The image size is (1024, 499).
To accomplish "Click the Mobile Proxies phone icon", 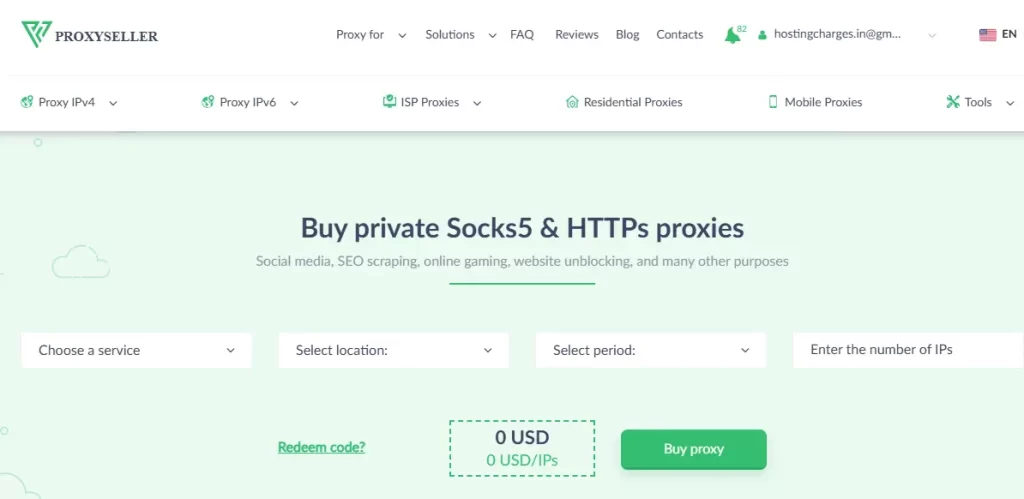I will tap(773, 102).
